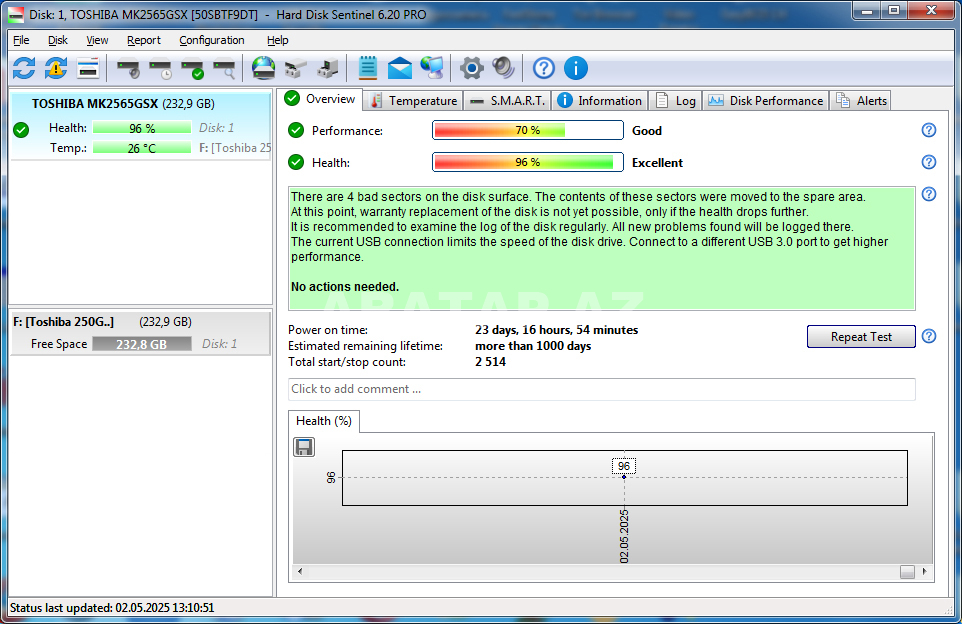The width and height of the screenshot is (962, 624).
Task: Click help icon next to Performance bar
Action: 929,130
